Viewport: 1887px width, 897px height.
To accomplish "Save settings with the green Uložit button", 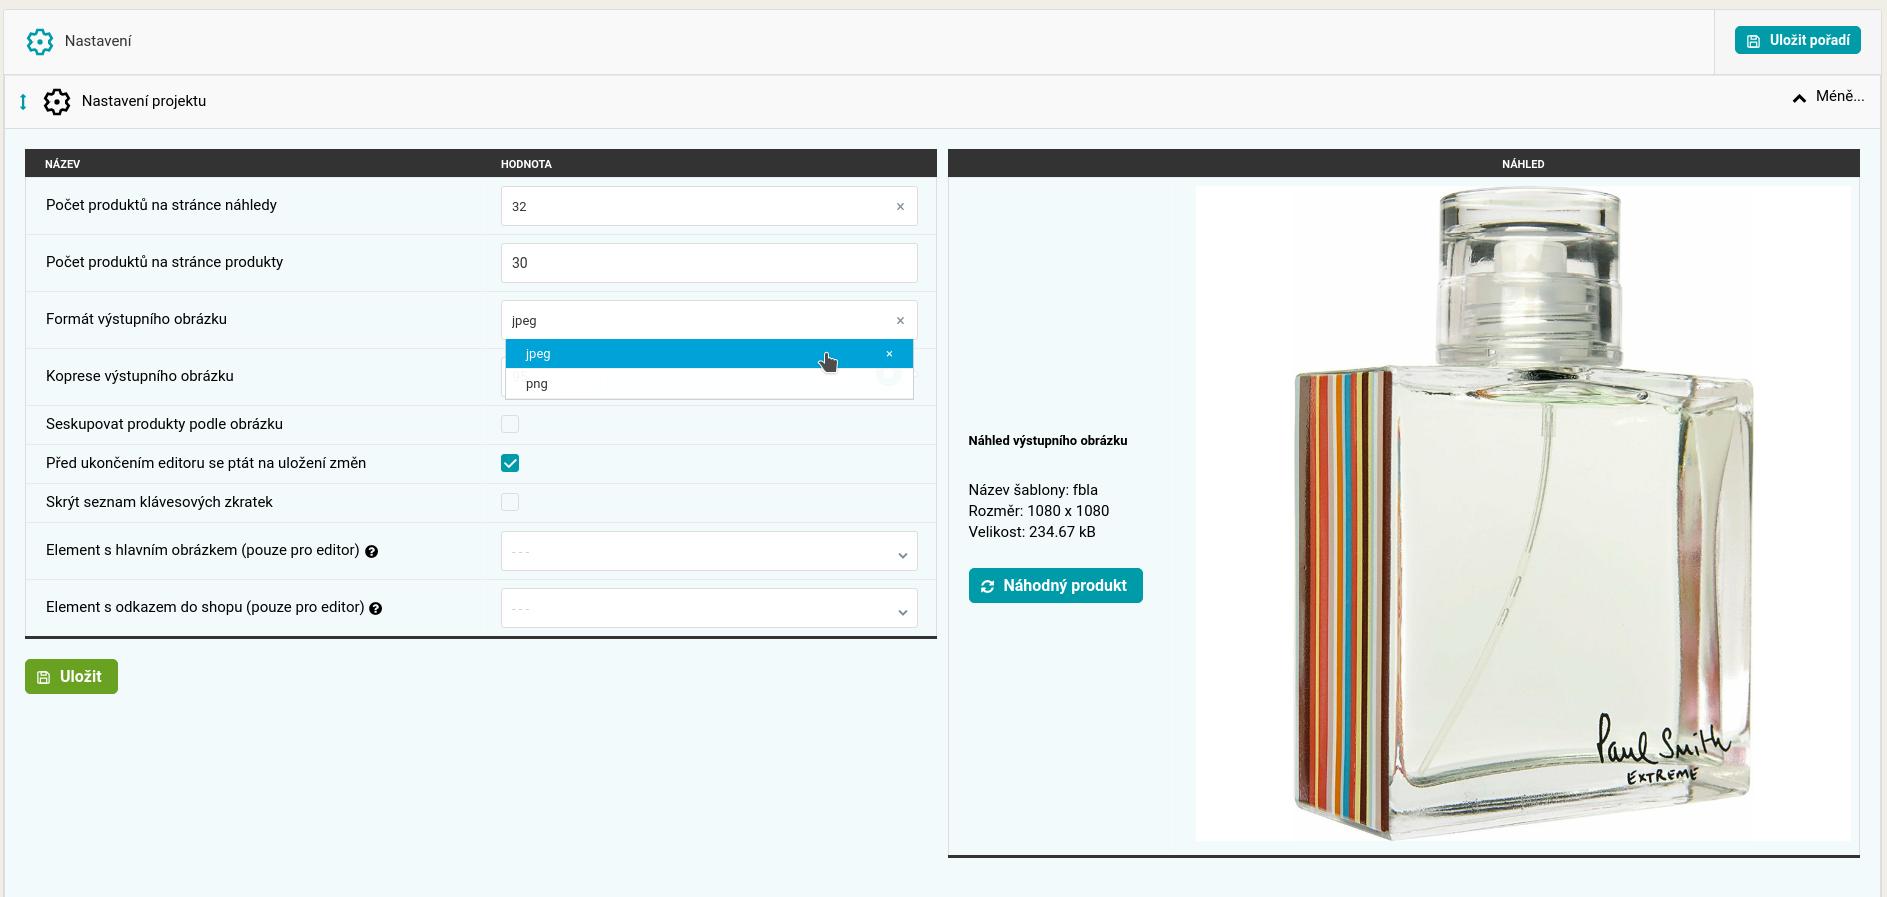I will [x=71, y=676].
